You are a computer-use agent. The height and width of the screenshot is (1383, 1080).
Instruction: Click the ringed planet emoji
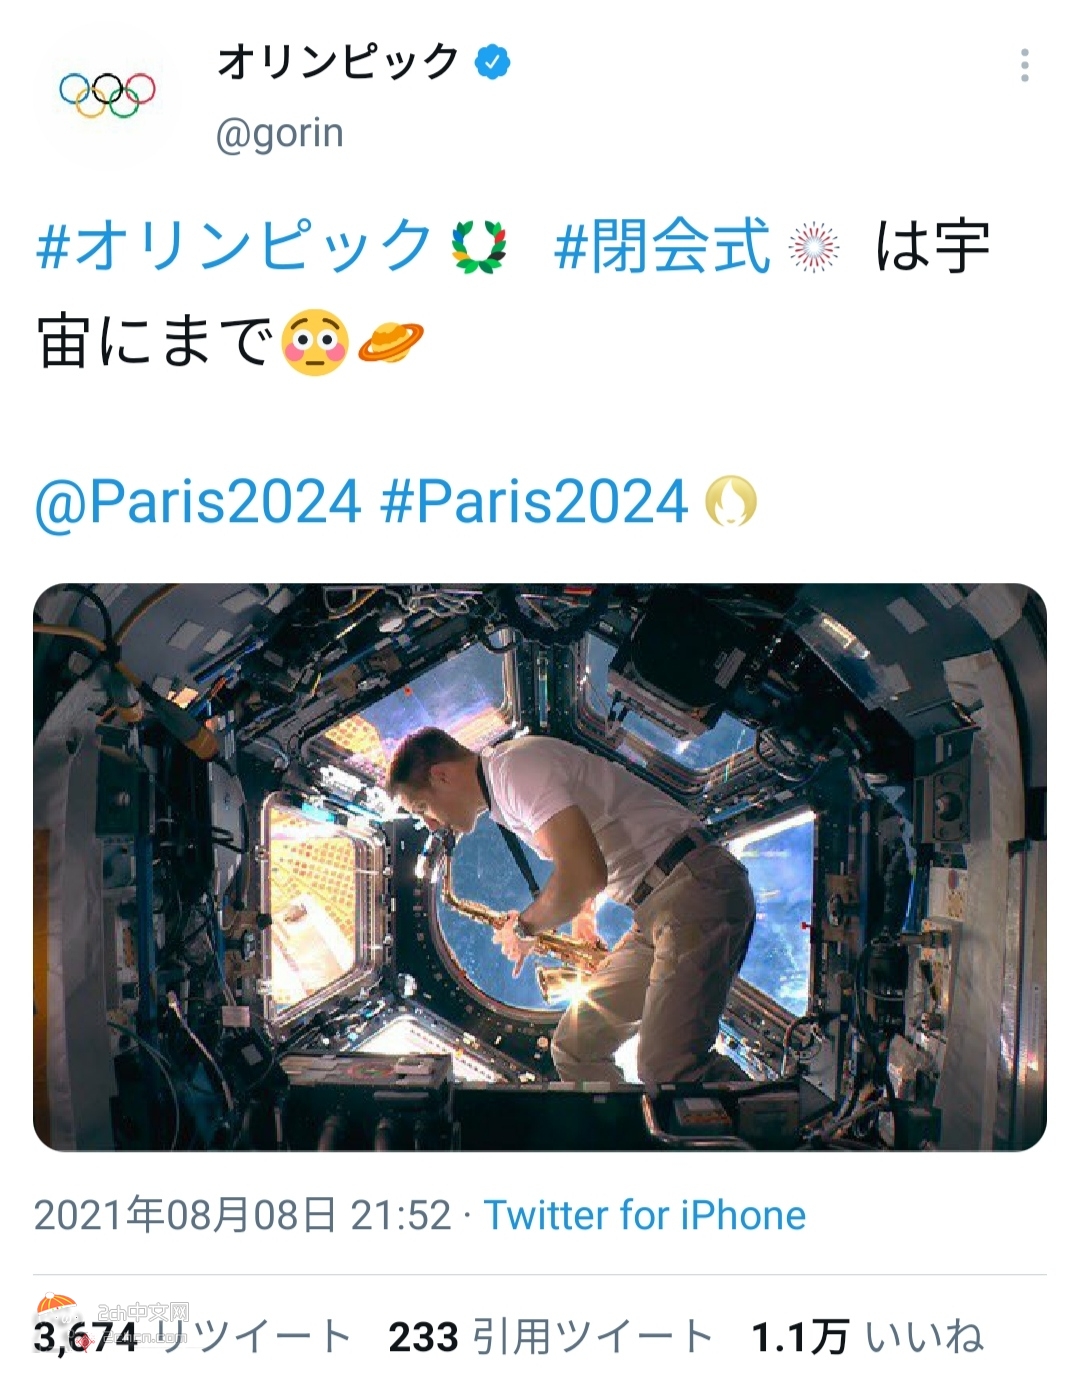tap(391, 343)
